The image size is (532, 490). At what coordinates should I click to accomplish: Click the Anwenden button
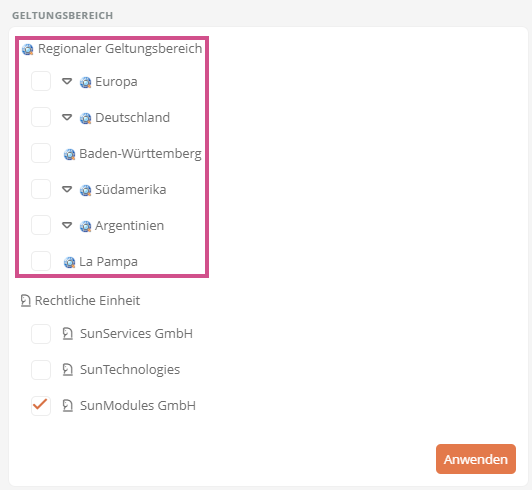point(476,459)
